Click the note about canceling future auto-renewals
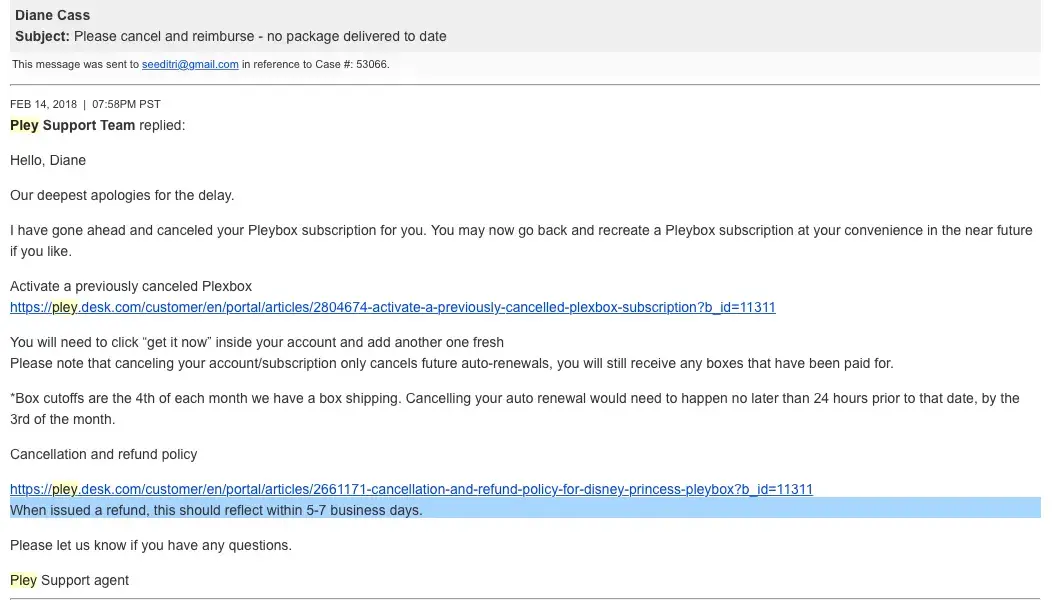Image resolution: width=1055 pixels, height=605 pixels. [x=451, y=363]
